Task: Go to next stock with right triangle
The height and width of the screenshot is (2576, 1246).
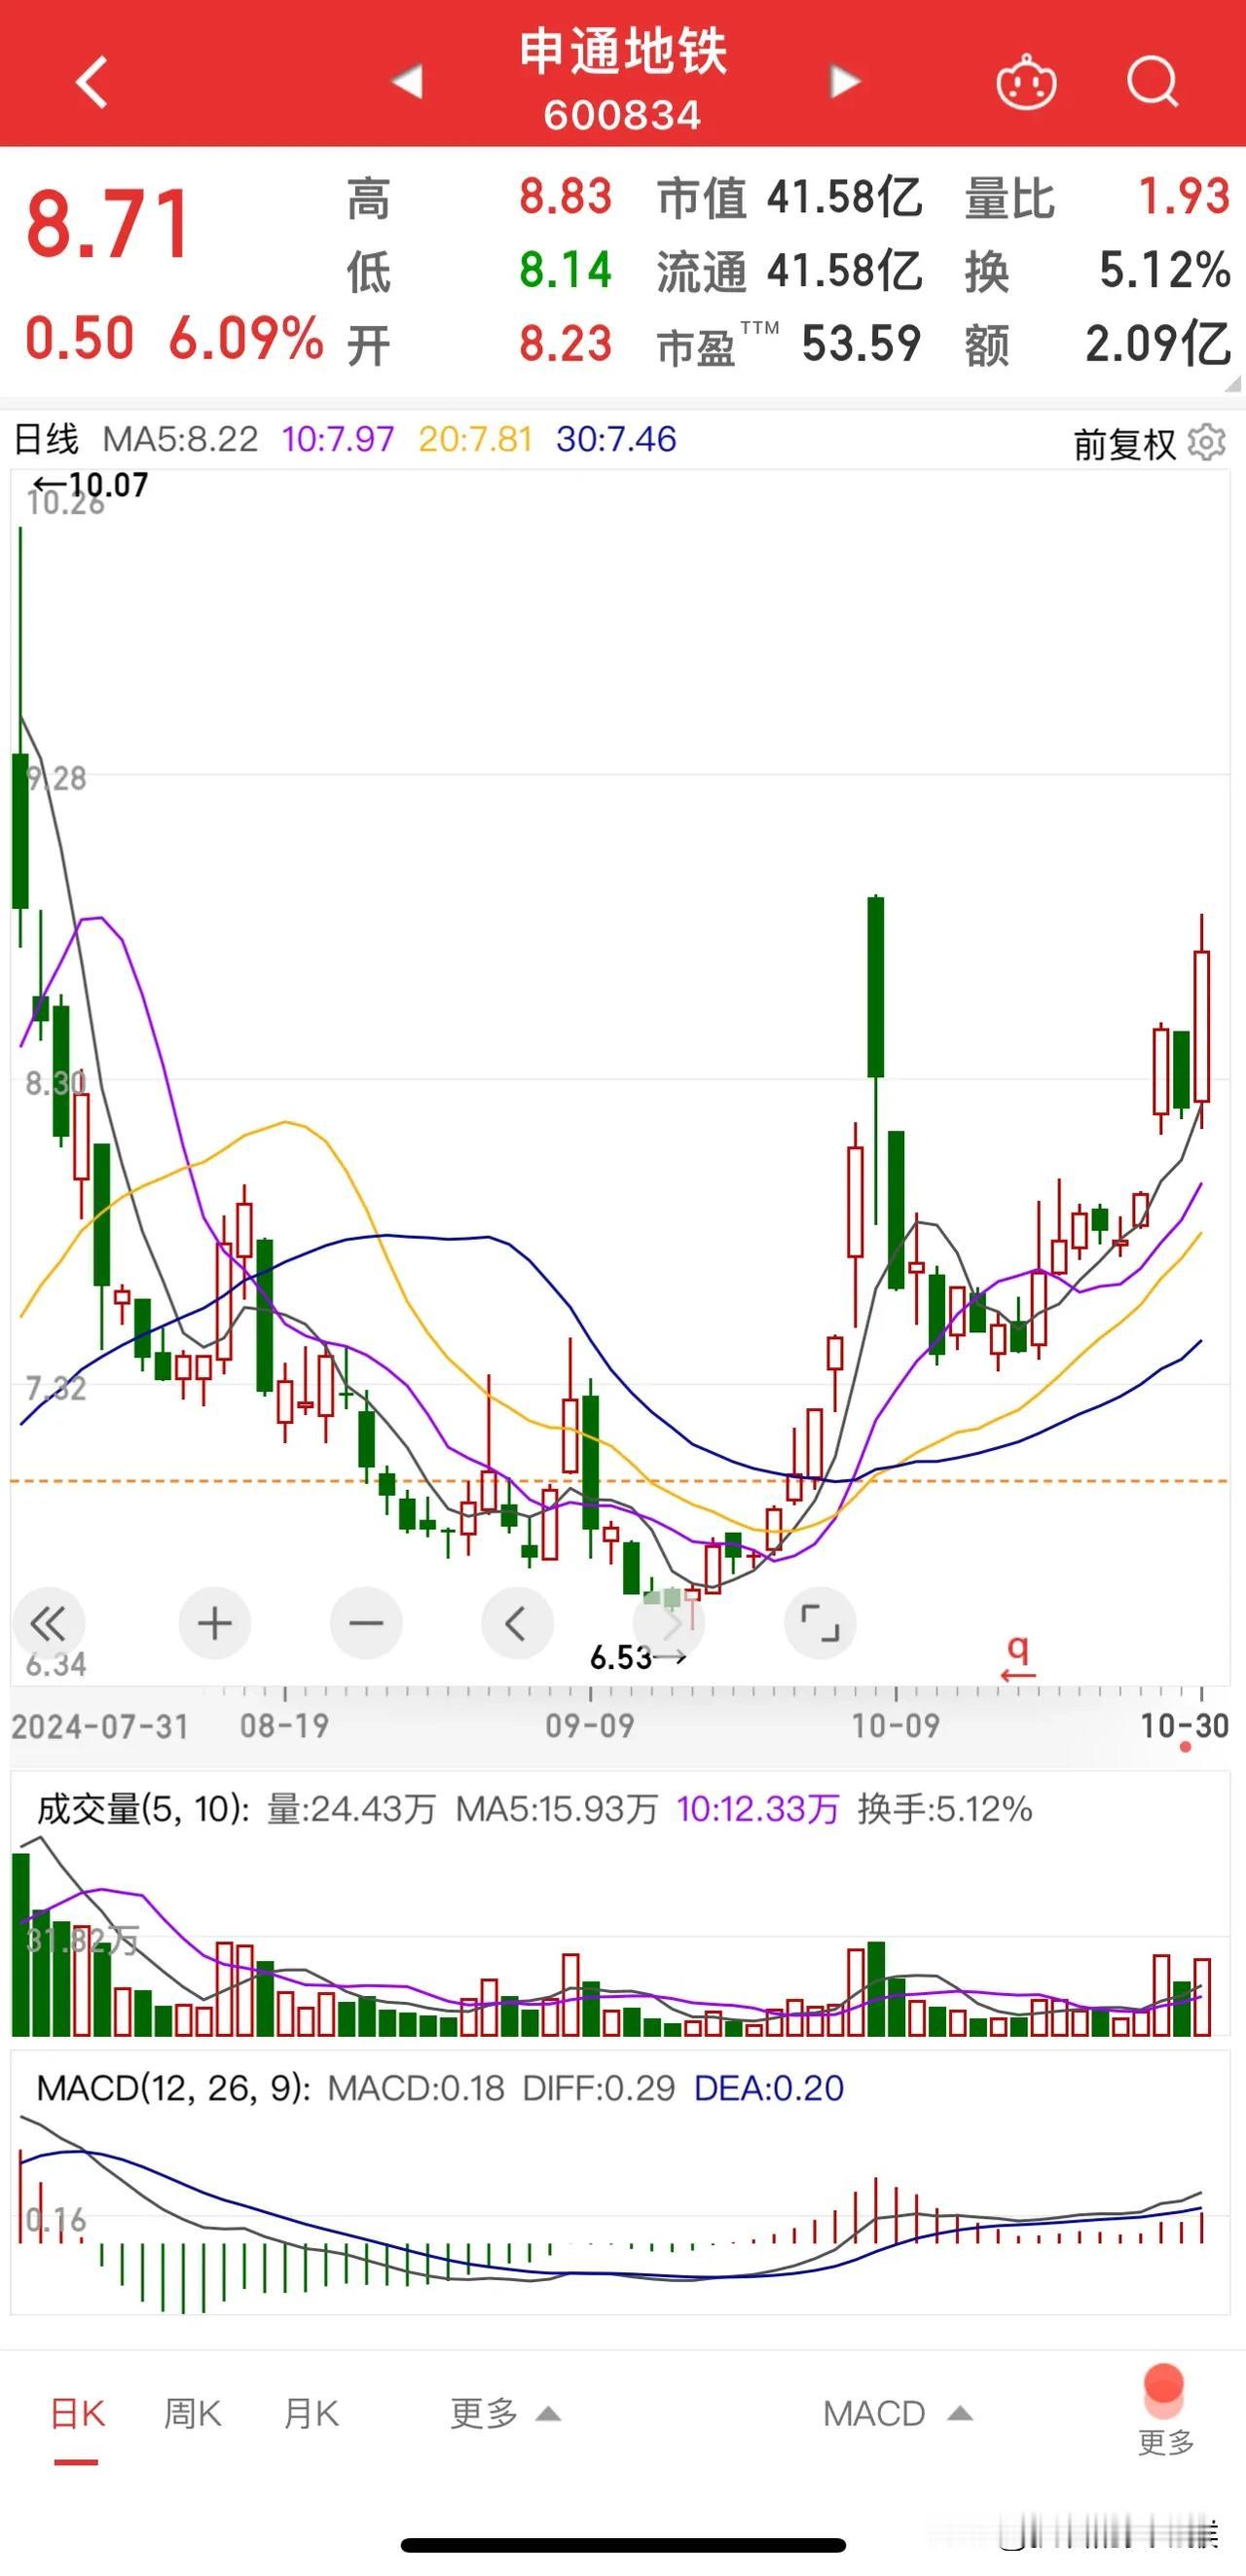Action: 845,81
